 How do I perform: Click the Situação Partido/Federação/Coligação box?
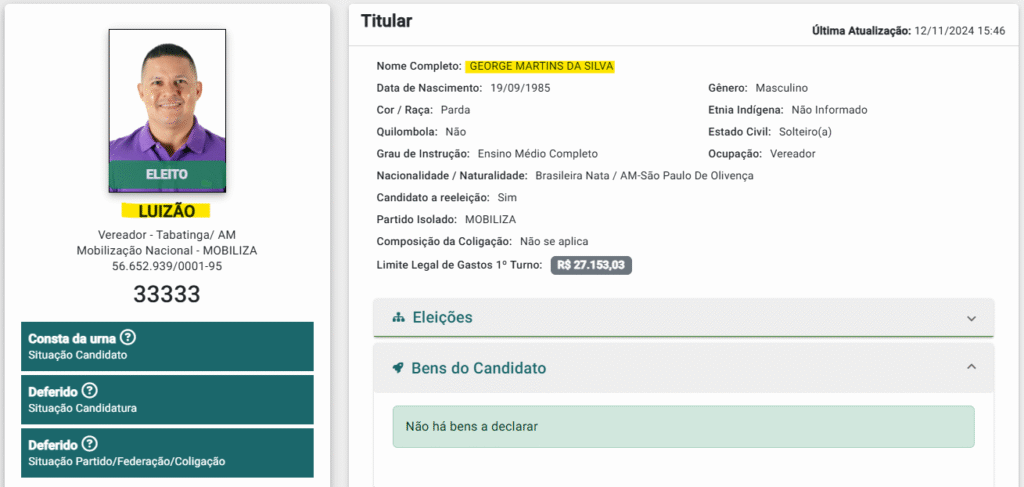click(x=167, y=452)
